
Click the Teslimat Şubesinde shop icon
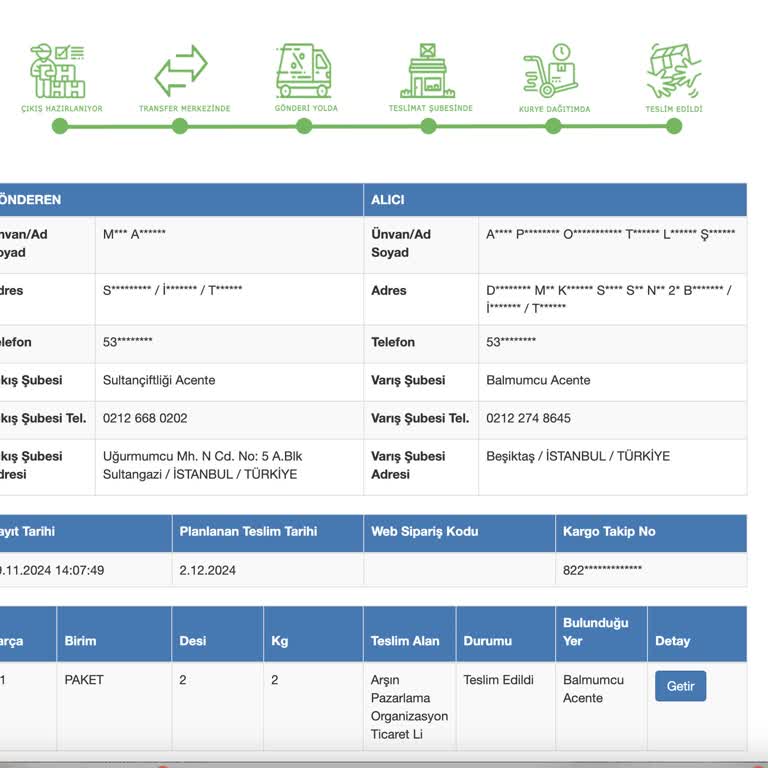pyautogui.click(x=428, y=71)
